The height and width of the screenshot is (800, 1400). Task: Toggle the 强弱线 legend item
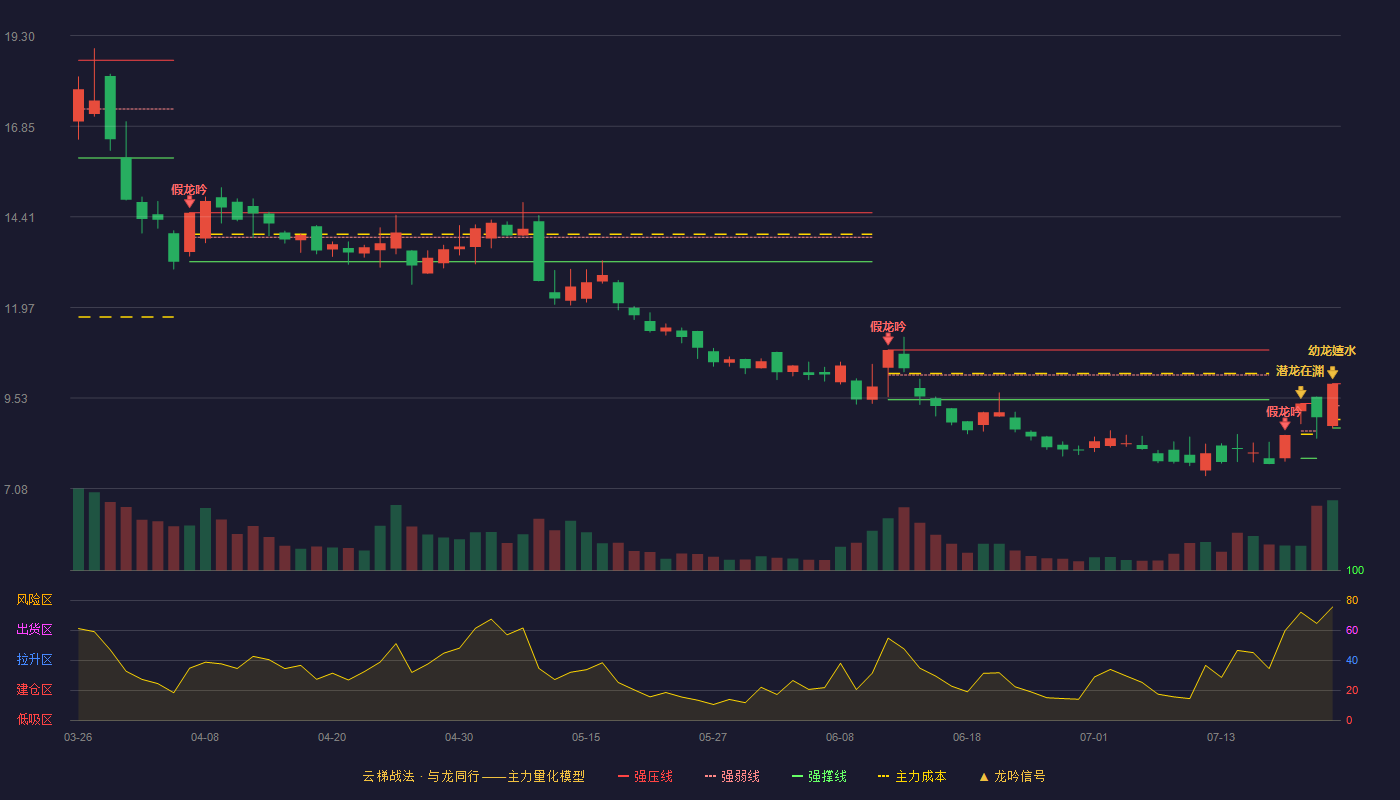pyautogui.click(x=732, y=776)
